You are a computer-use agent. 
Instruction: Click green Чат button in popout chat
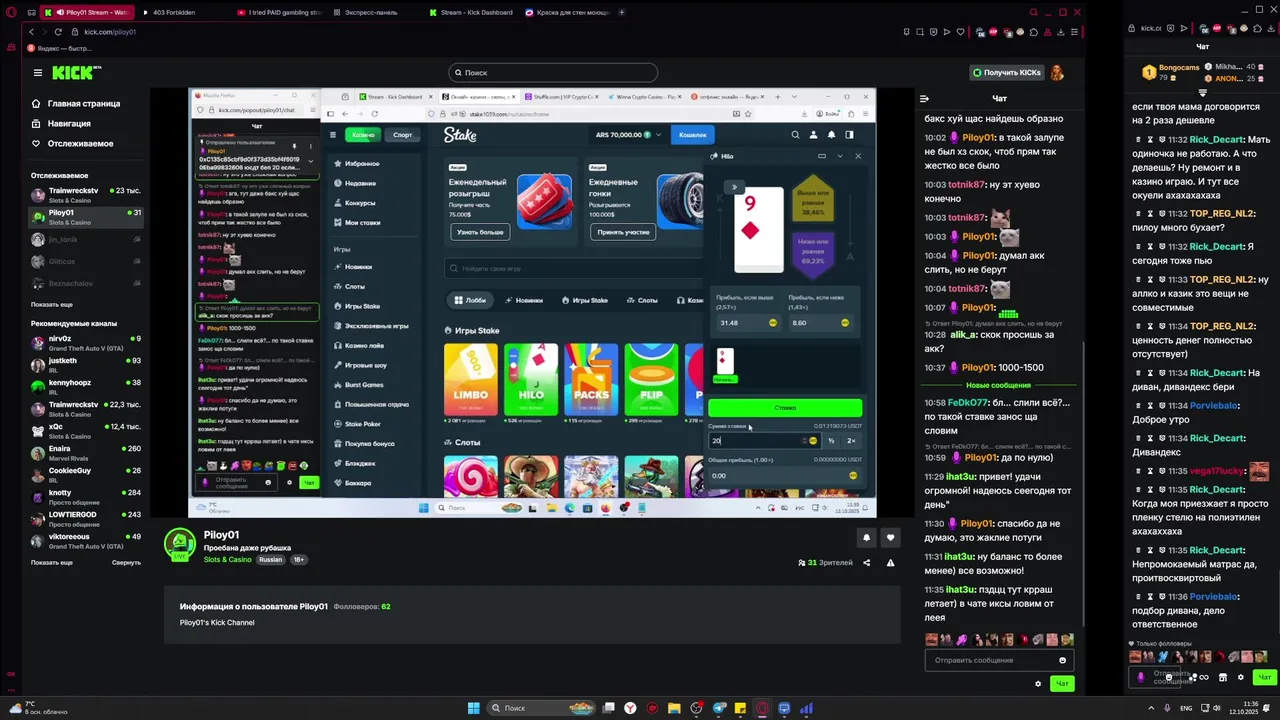tap(1264, 677)
